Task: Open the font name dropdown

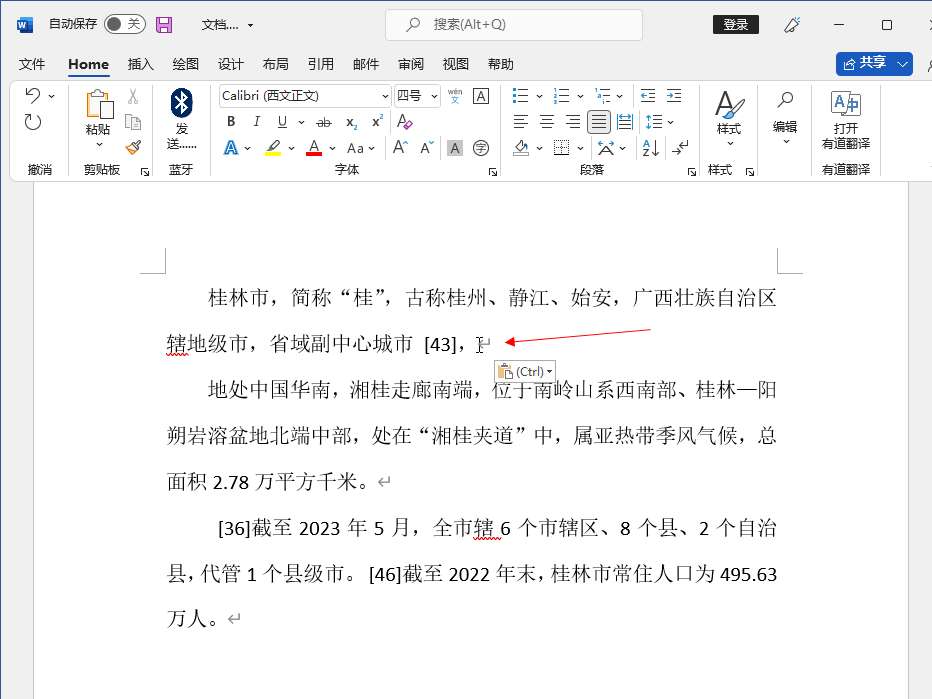Action: (385, 96)
